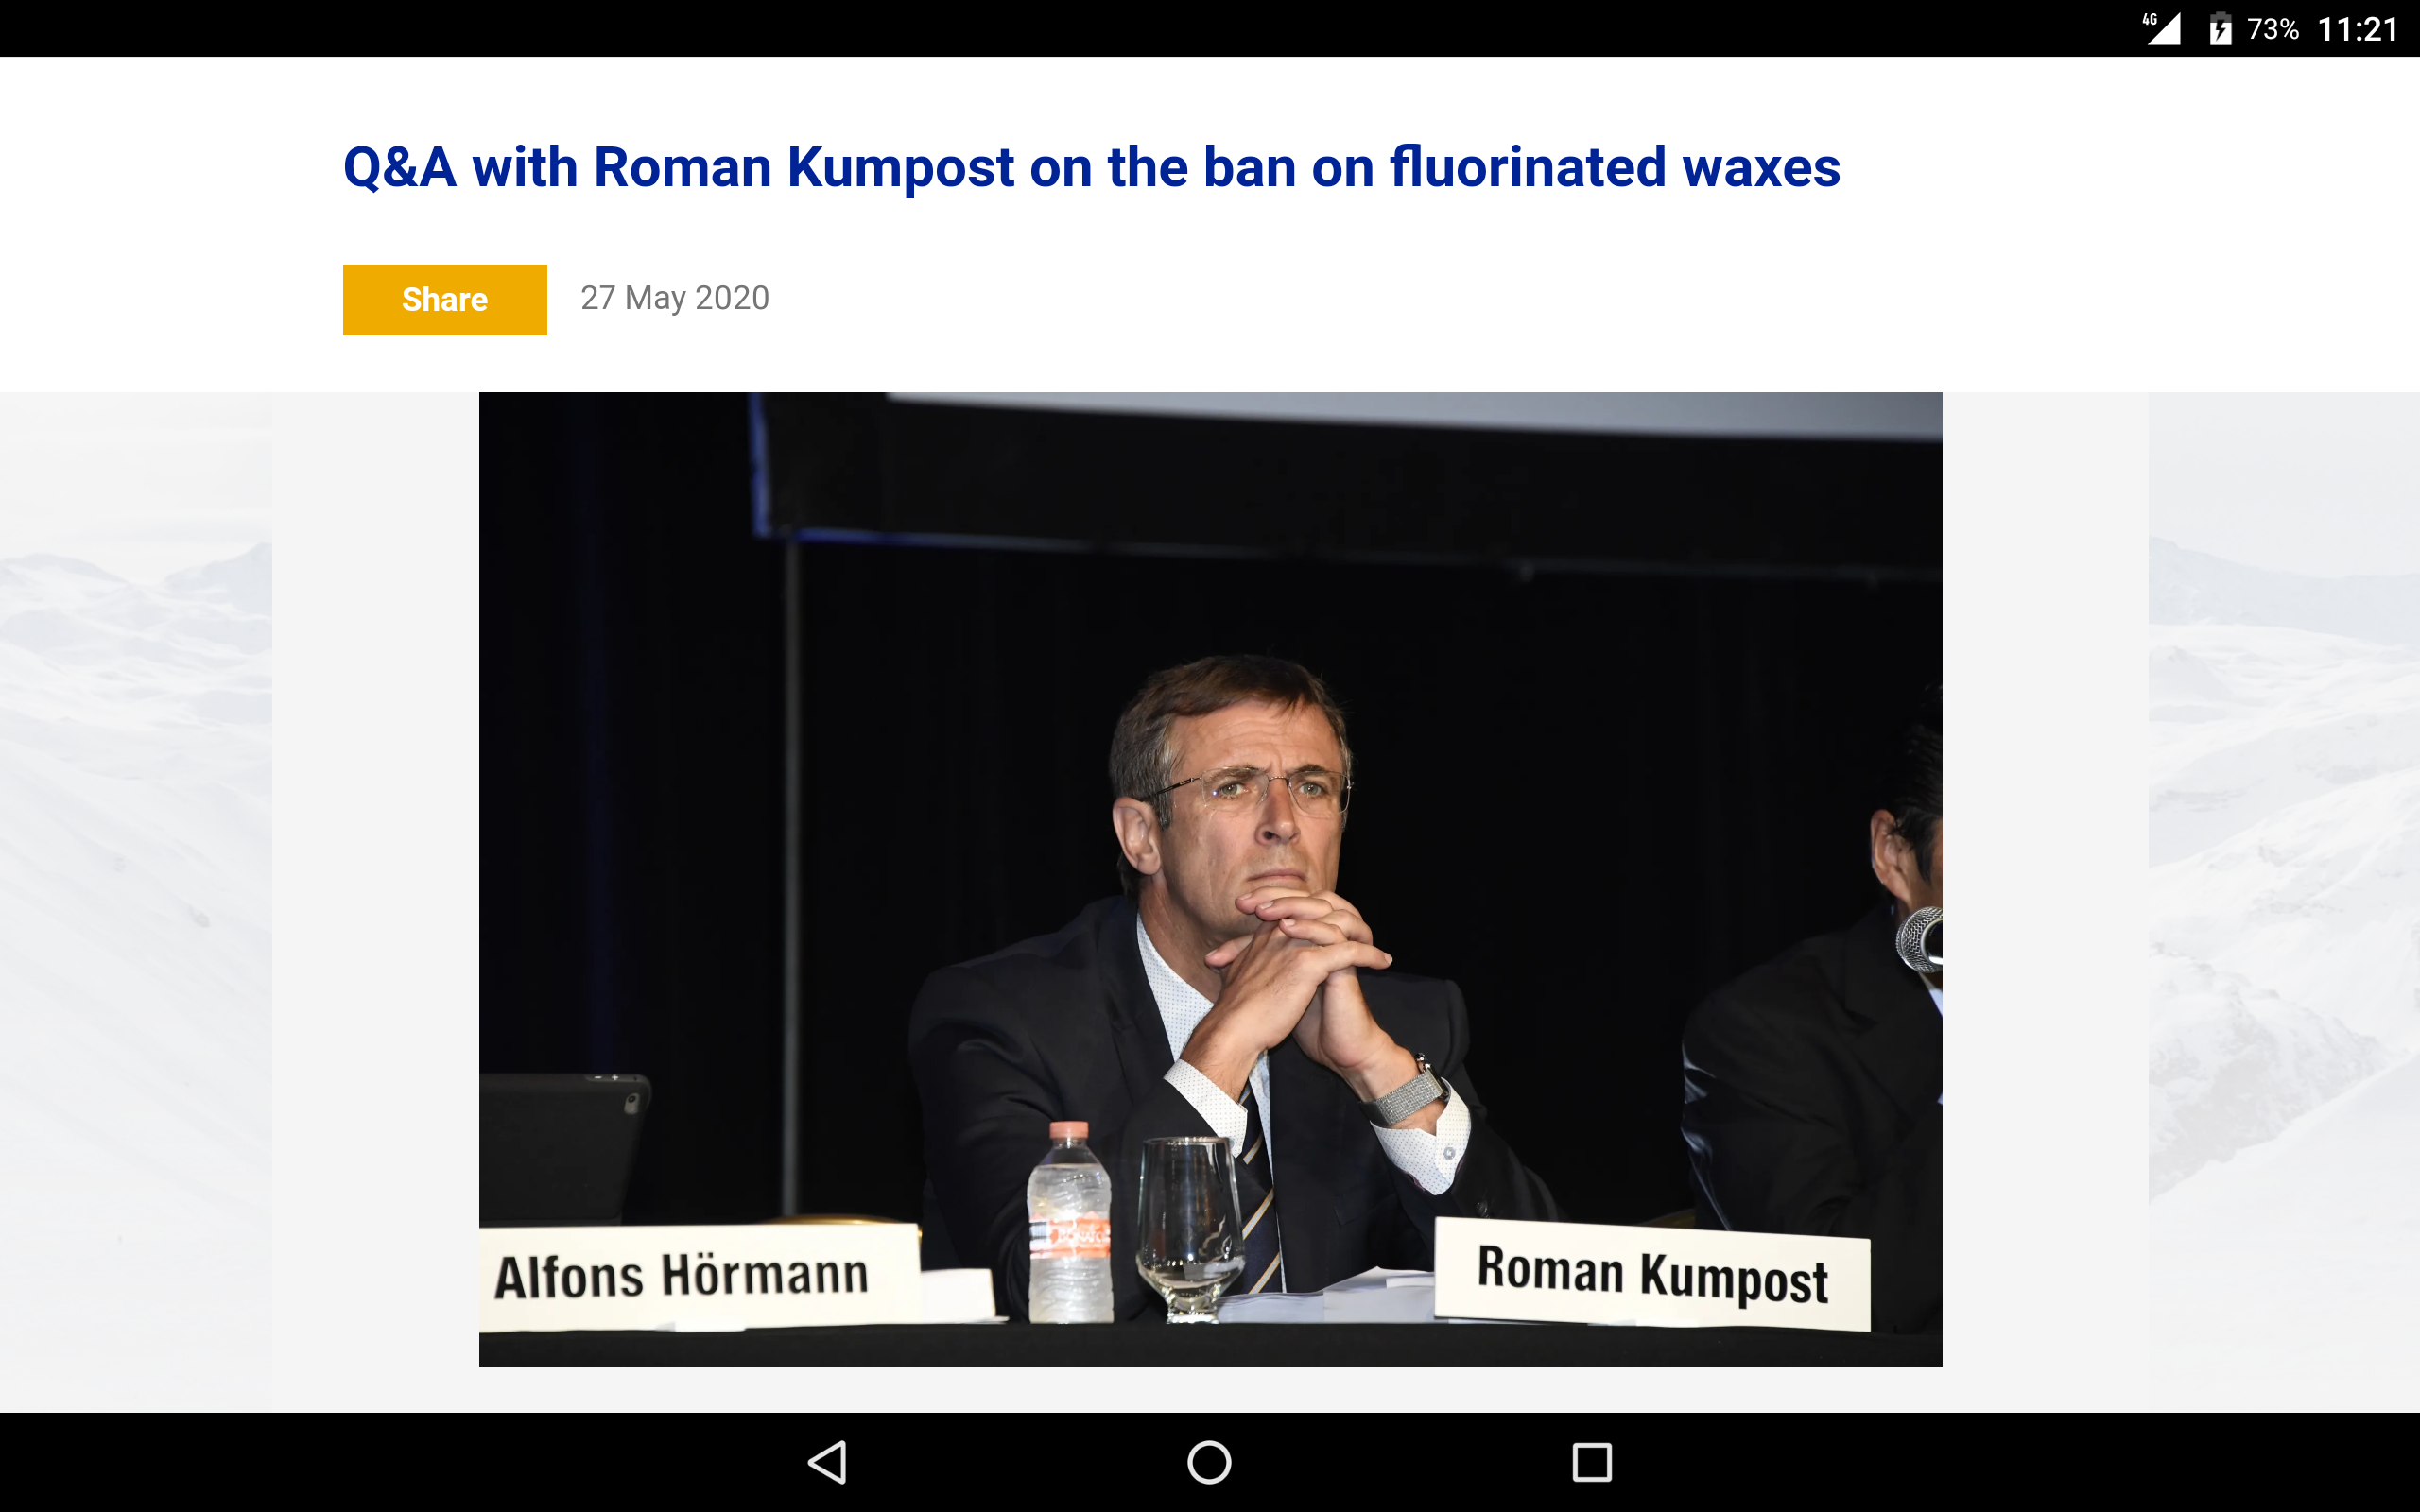Screen dimensions: 2420x1512
Task: Tap the 4G signal strength icon
Action: (x=2162, y=28)
